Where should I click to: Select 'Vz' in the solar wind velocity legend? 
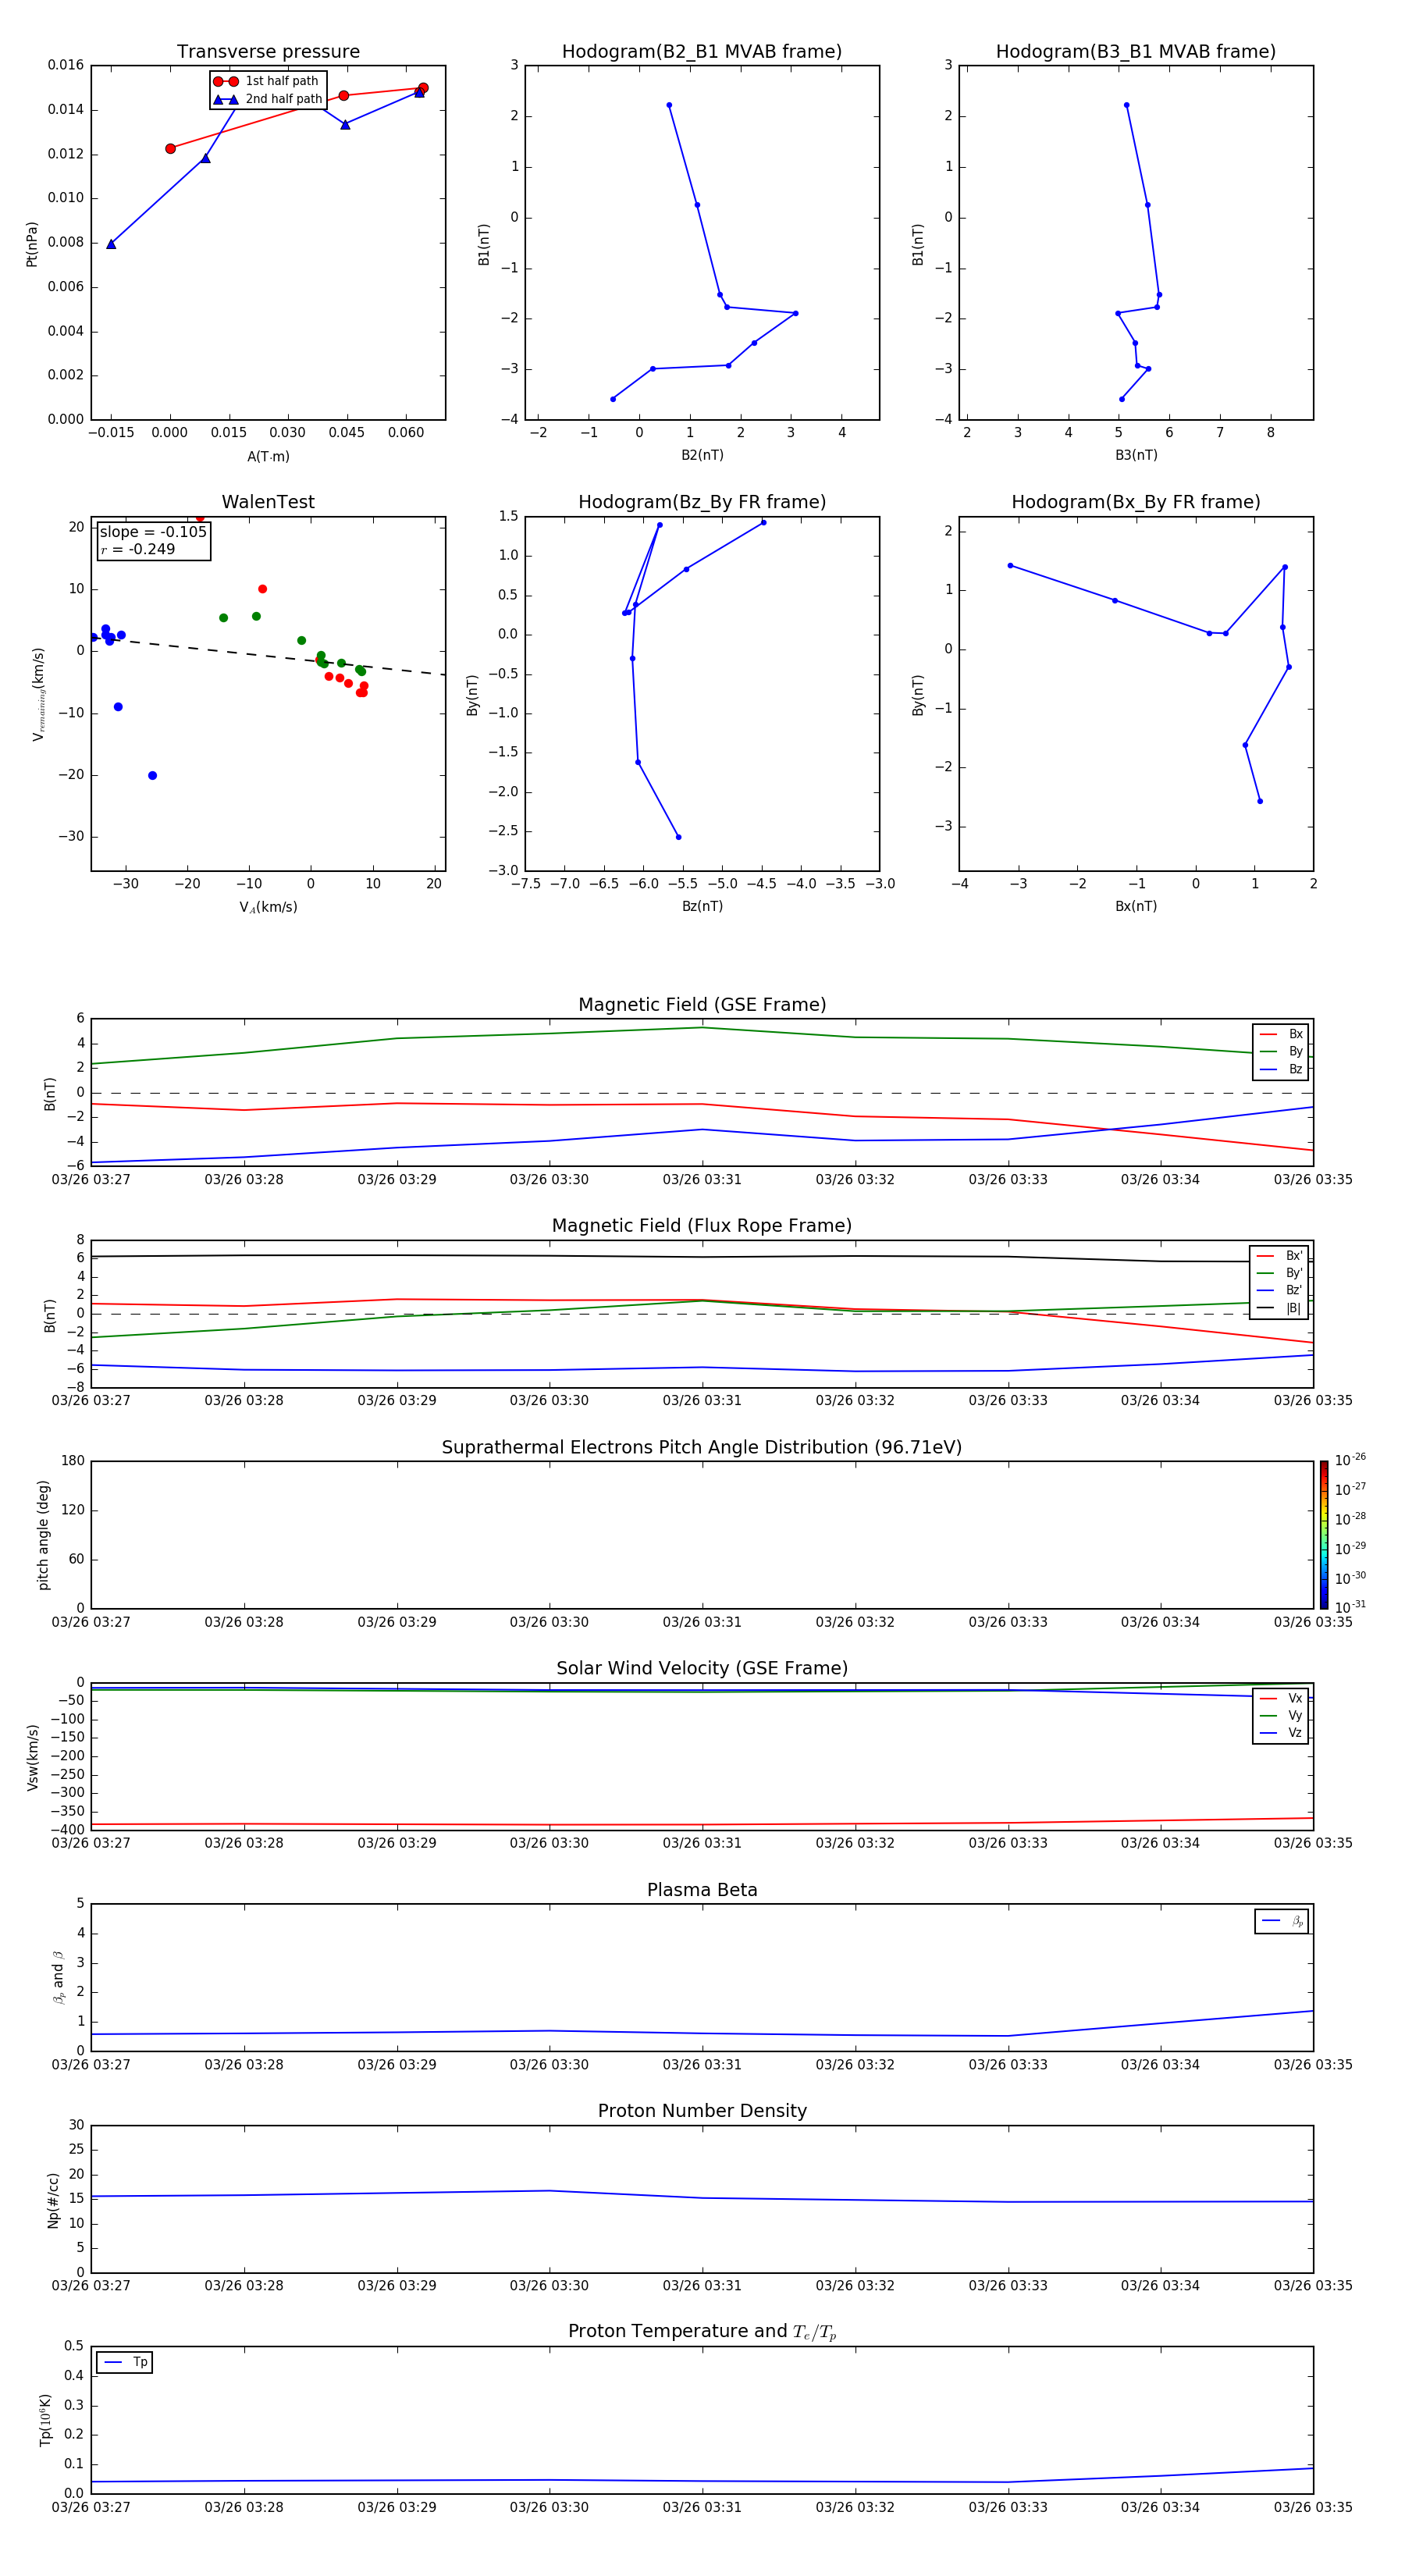(x=1281, y=1732)
